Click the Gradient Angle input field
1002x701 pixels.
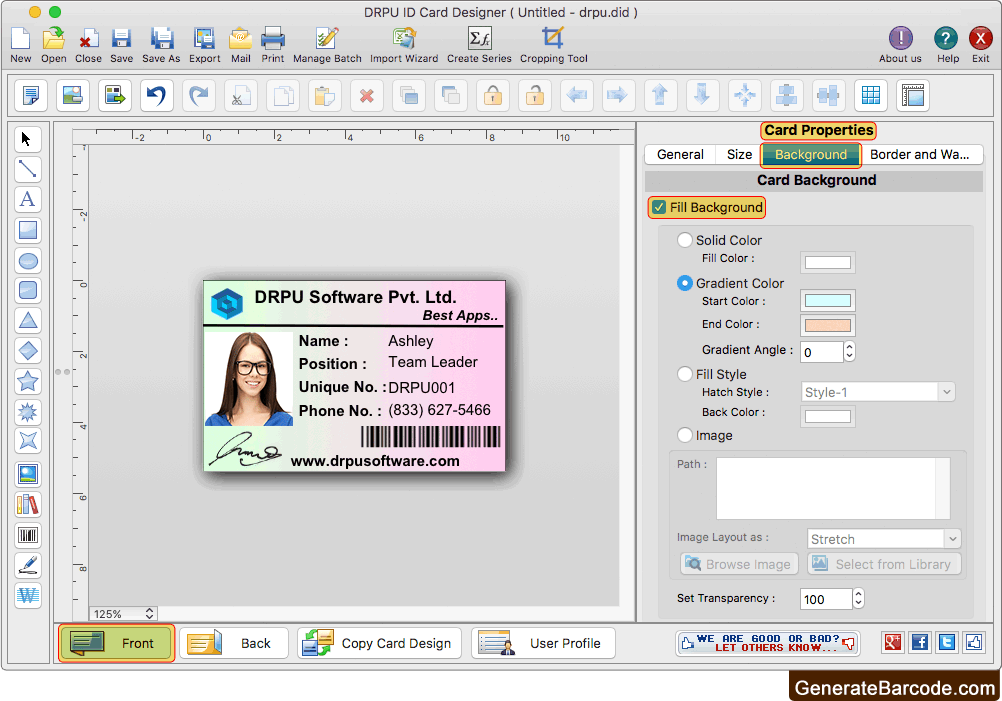tap(822, 352)
